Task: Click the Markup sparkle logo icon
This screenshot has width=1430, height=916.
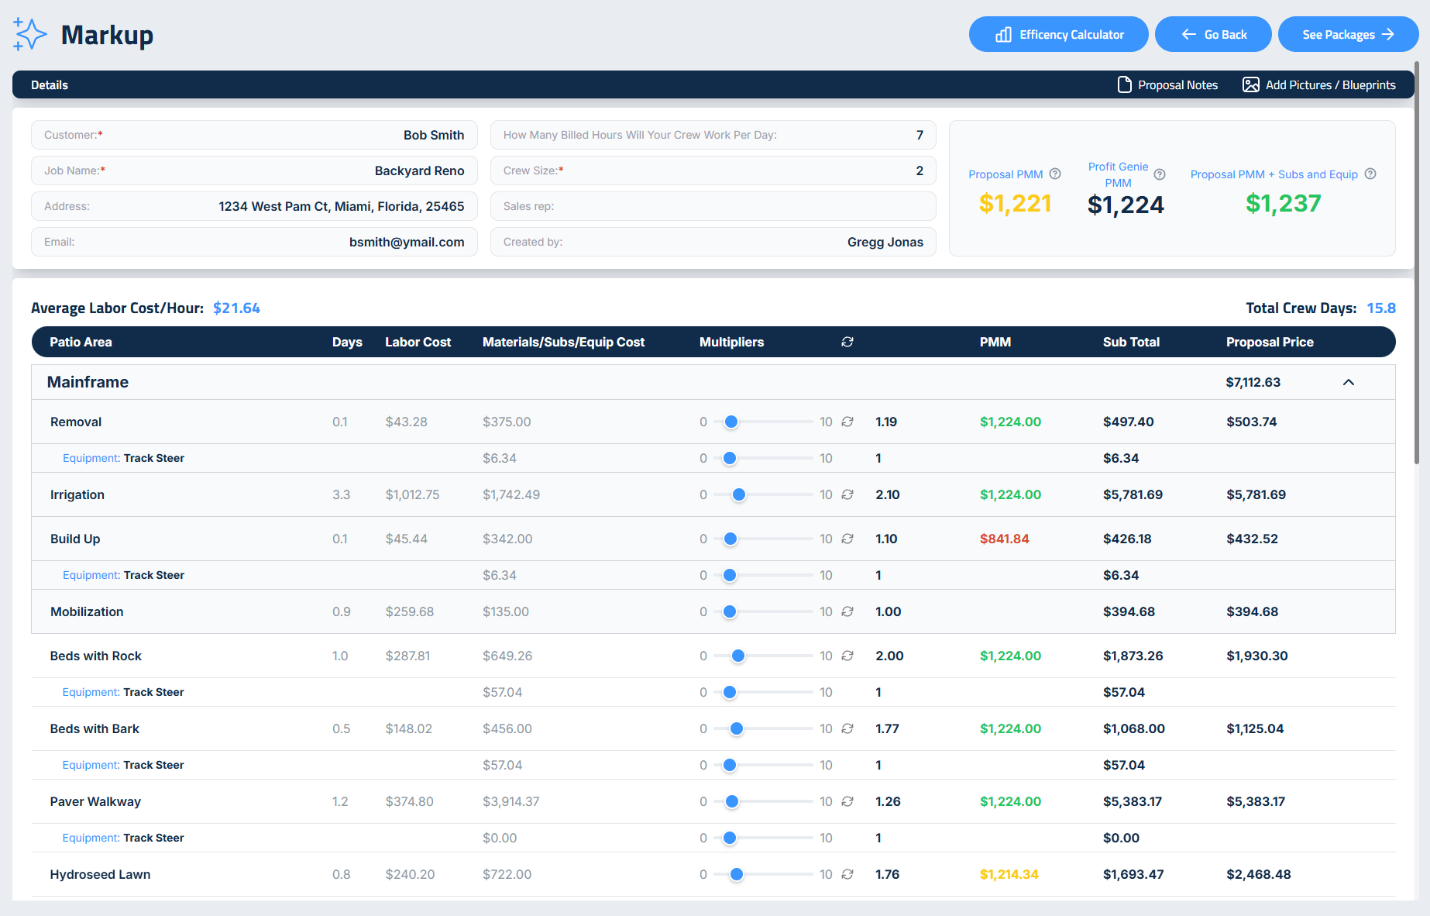Action: click(x=30, y=34)
